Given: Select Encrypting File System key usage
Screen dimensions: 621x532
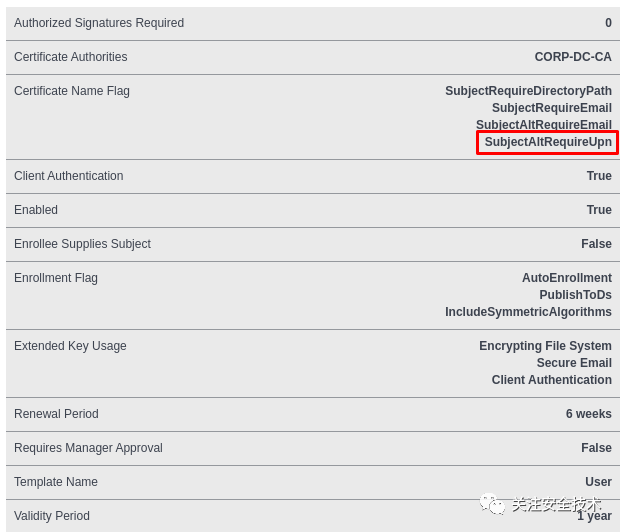Looking at the screenshot, I should [545, 346].
